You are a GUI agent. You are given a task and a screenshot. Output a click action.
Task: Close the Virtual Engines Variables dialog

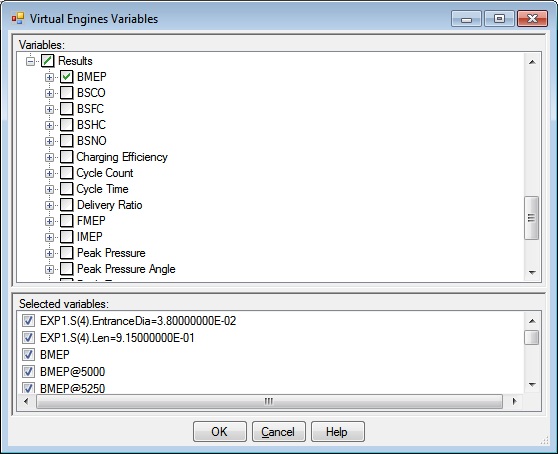pos(532,19)
